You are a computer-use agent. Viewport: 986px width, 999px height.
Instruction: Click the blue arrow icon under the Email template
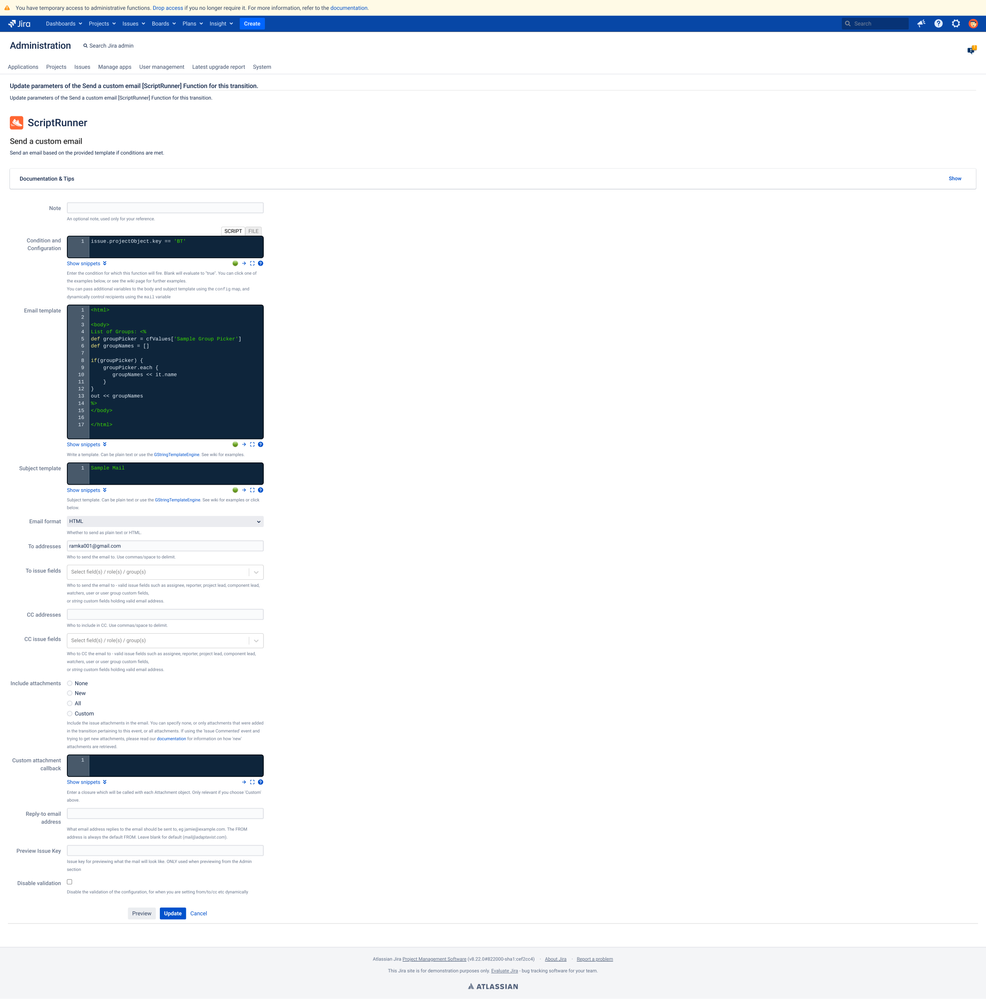[x=244, y=444]
